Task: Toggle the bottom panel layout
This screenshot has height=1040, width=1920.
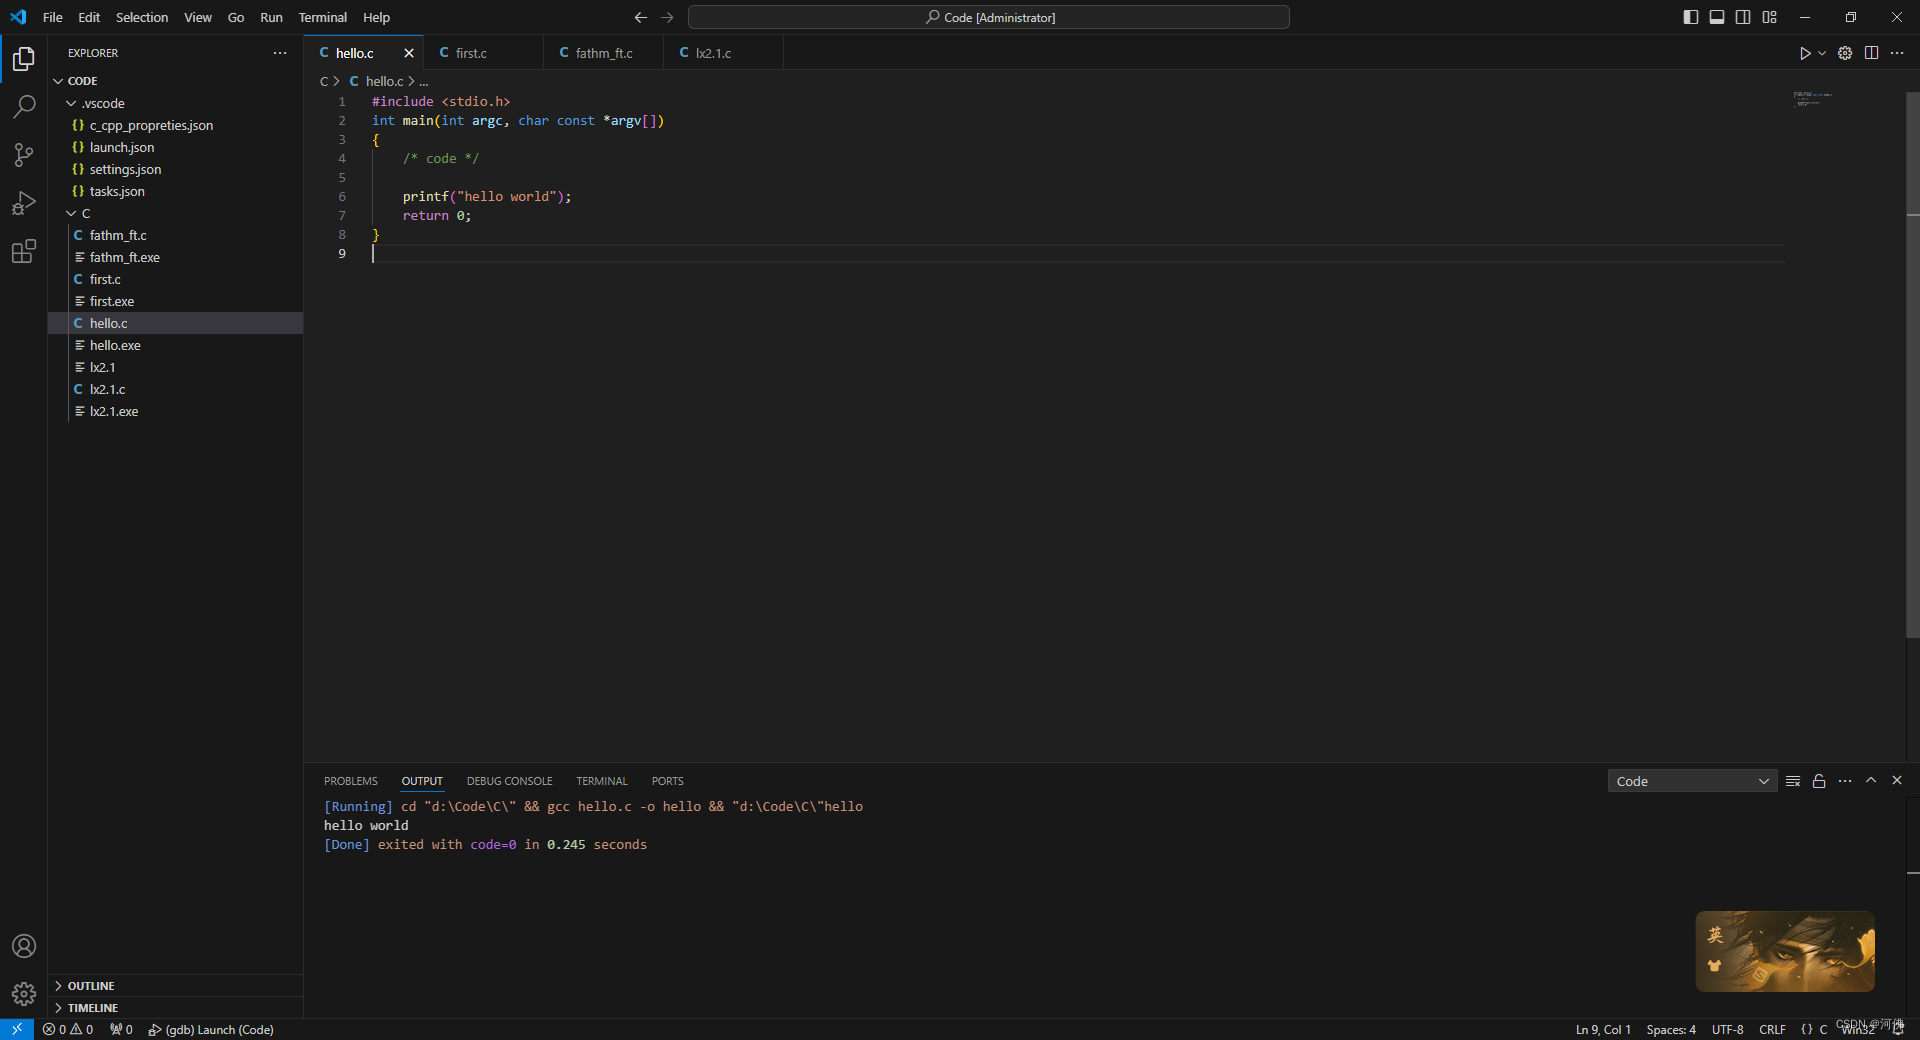Action: coord(1717,17)
